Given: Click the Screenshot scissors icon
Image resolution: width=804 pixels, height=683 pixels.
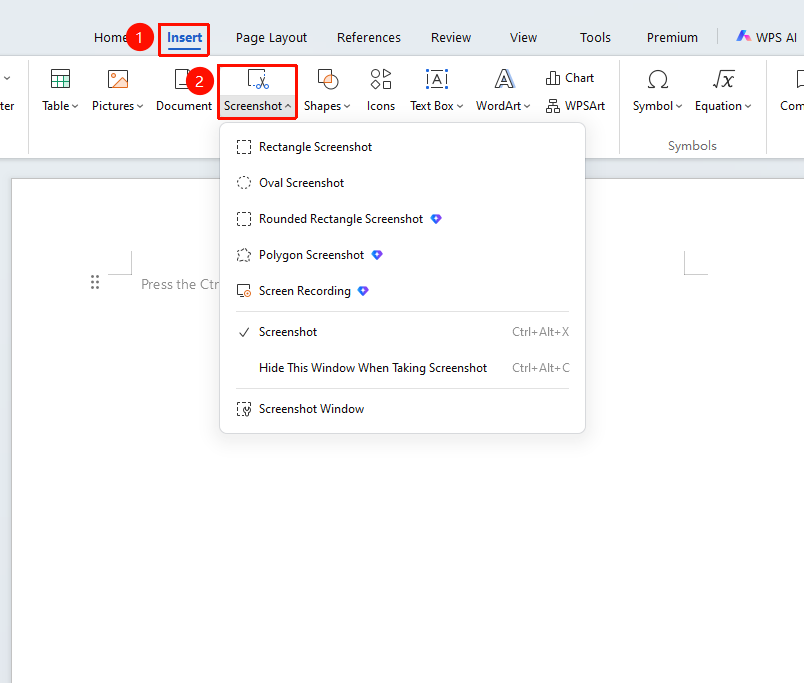Looking at the screenshot, I should pos(257,79).
